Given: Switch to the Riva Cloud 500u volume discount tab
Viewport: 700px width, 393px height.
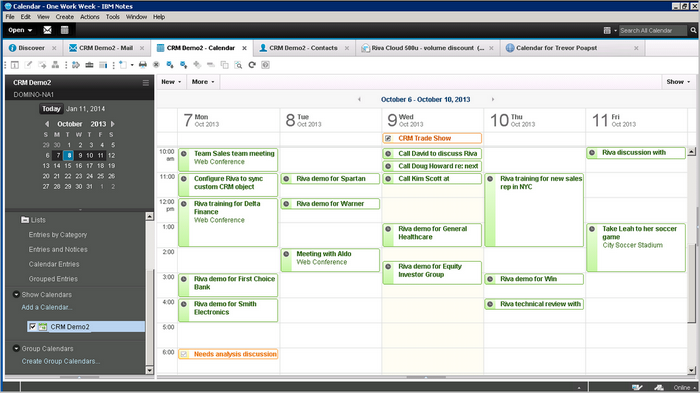Looking at the screenshot, I should tap(427, 48).
